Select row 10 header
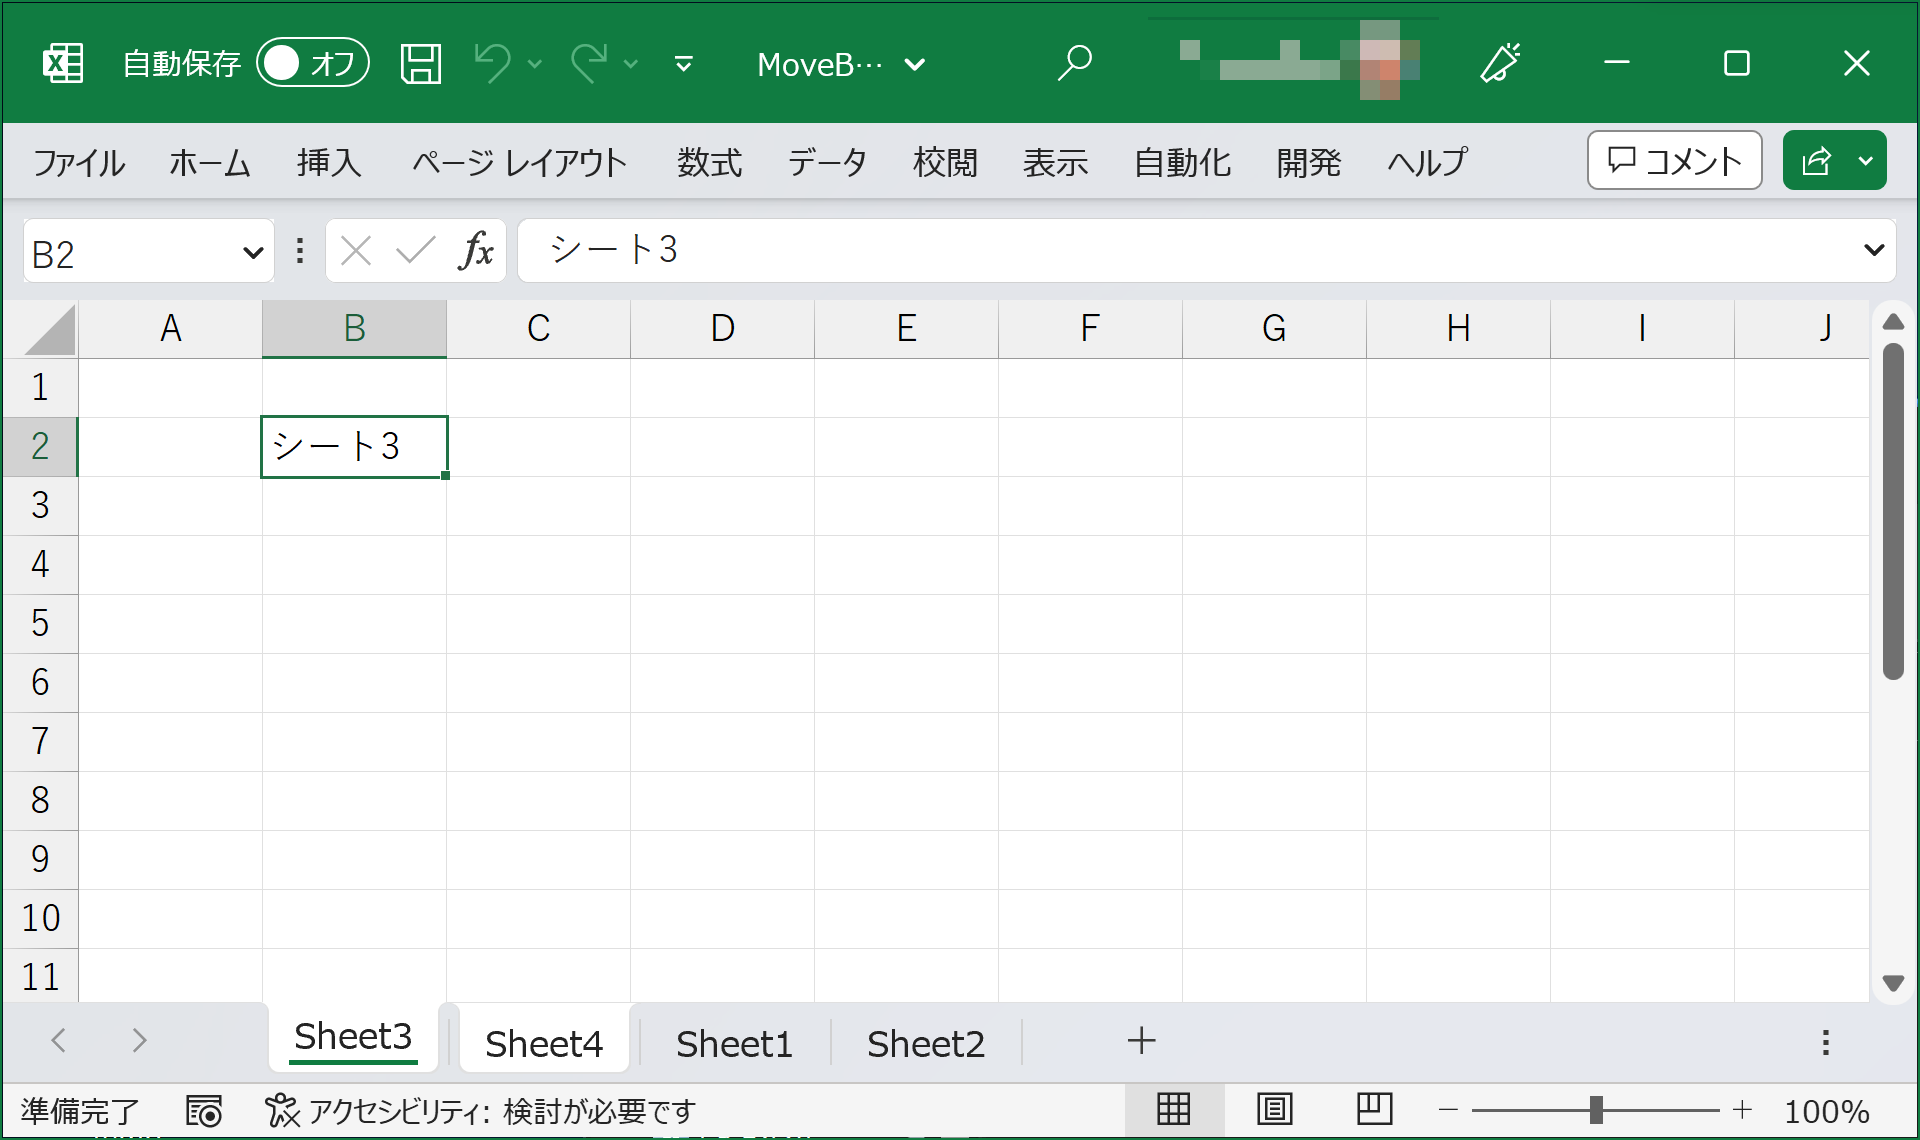Viewport: 1920px width, 1140px height. coord(40,918)
